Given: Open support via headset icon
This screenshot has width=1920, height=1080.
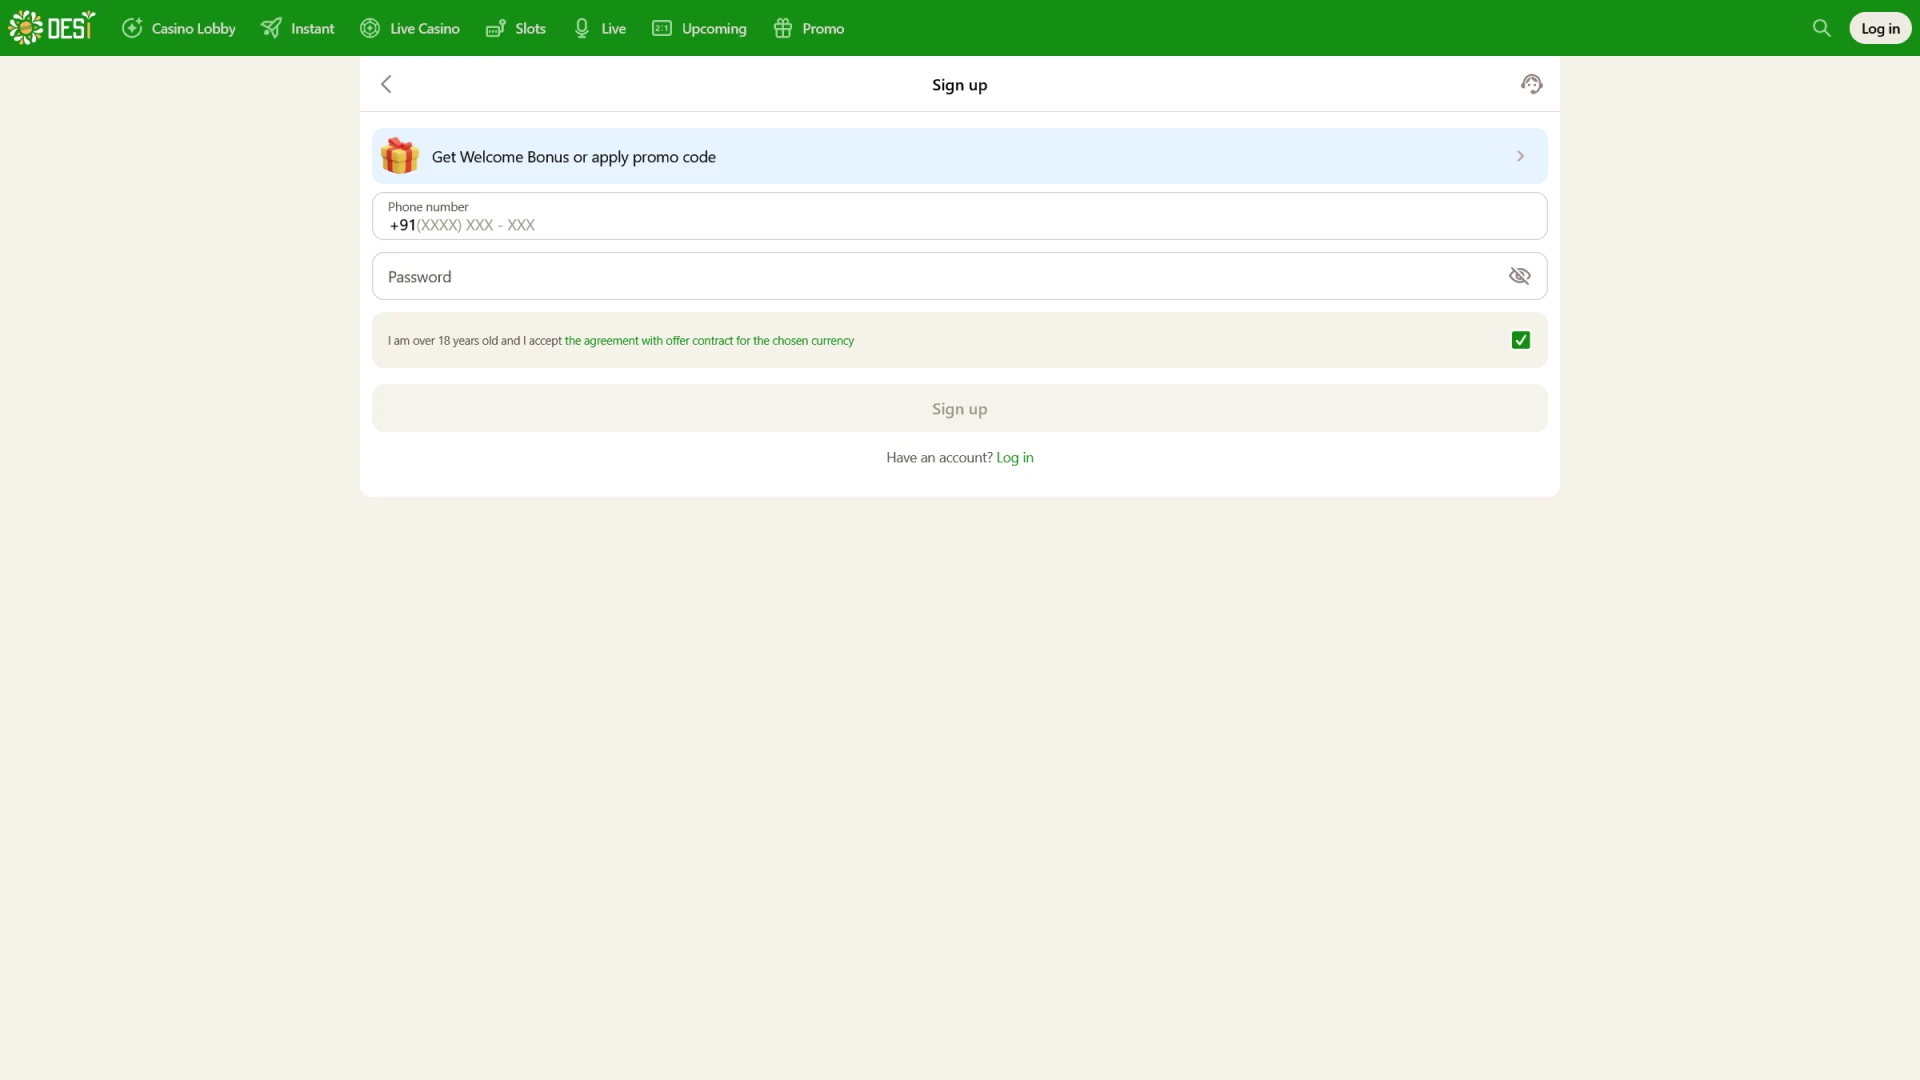Looking at the screenshot, I should coord(1531,84).
